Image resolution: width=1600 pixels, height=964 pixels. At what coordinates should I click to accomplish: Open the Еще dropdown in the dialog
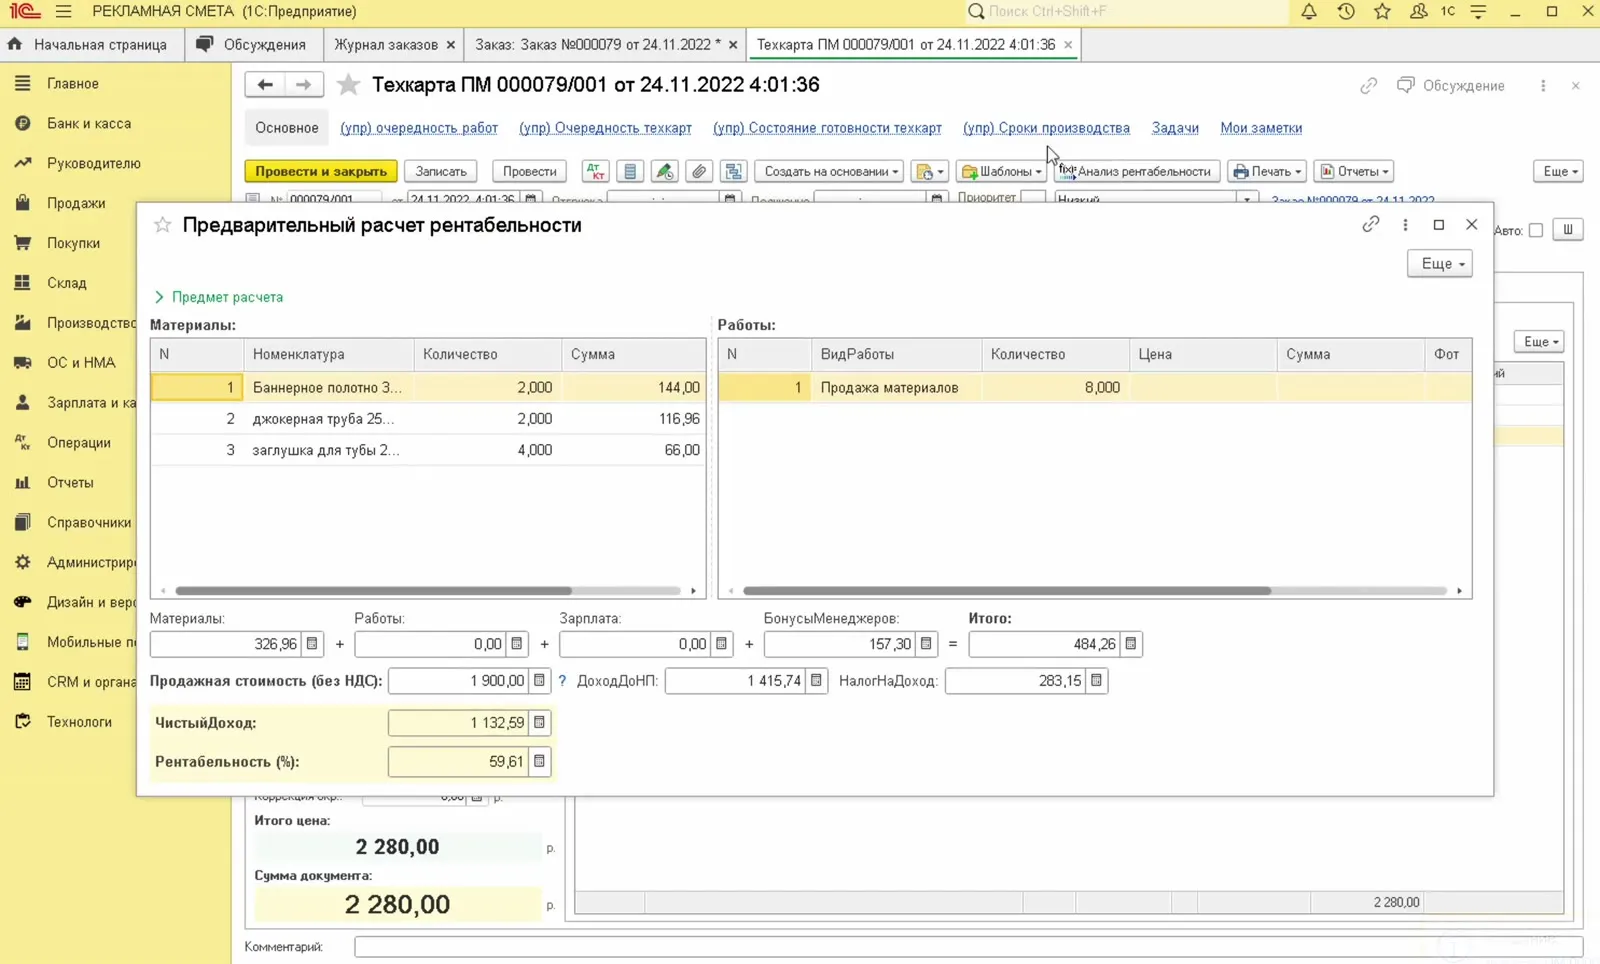pos(1440,264)
